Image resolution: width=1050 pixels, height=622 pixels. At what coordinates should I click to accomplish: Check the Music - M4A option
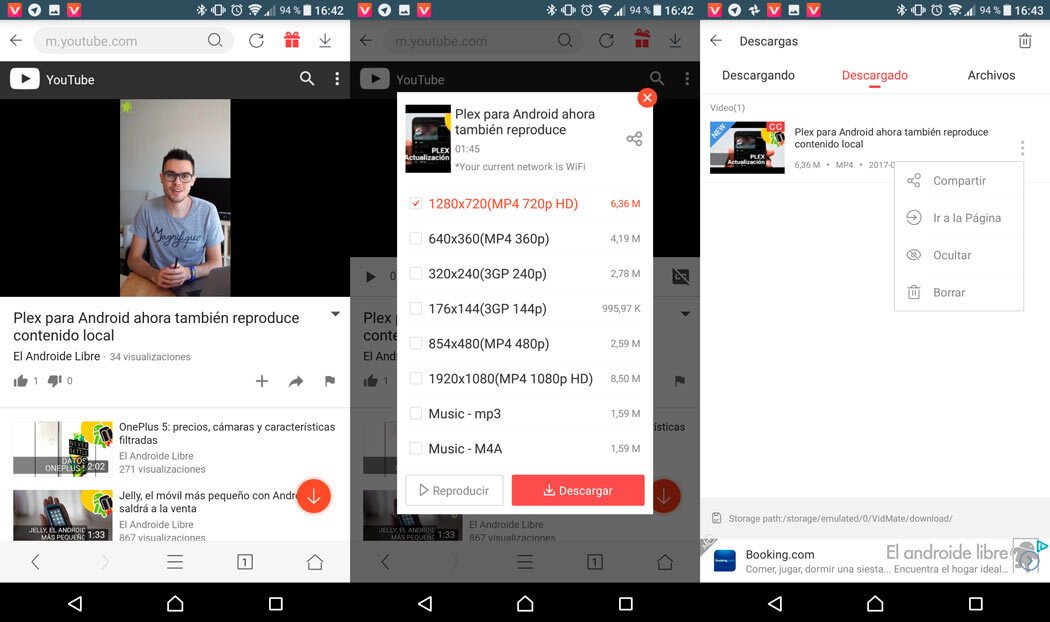(x=416, y=449)
